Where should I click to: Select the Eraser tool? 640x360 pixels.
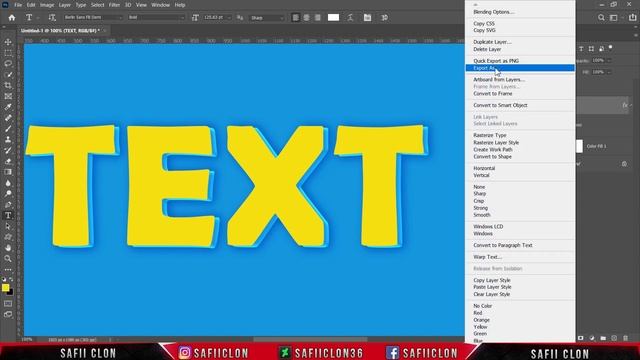[8, 161]
